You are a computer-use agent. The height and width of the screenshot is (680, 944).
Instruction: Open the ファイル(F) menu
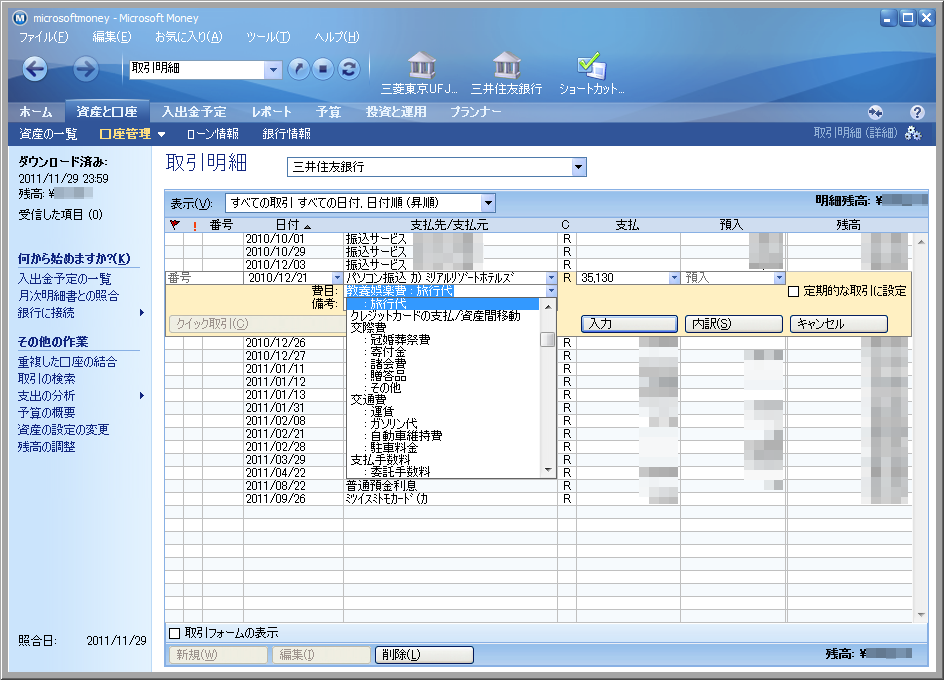pyautogui.click(x=43, y=37)
